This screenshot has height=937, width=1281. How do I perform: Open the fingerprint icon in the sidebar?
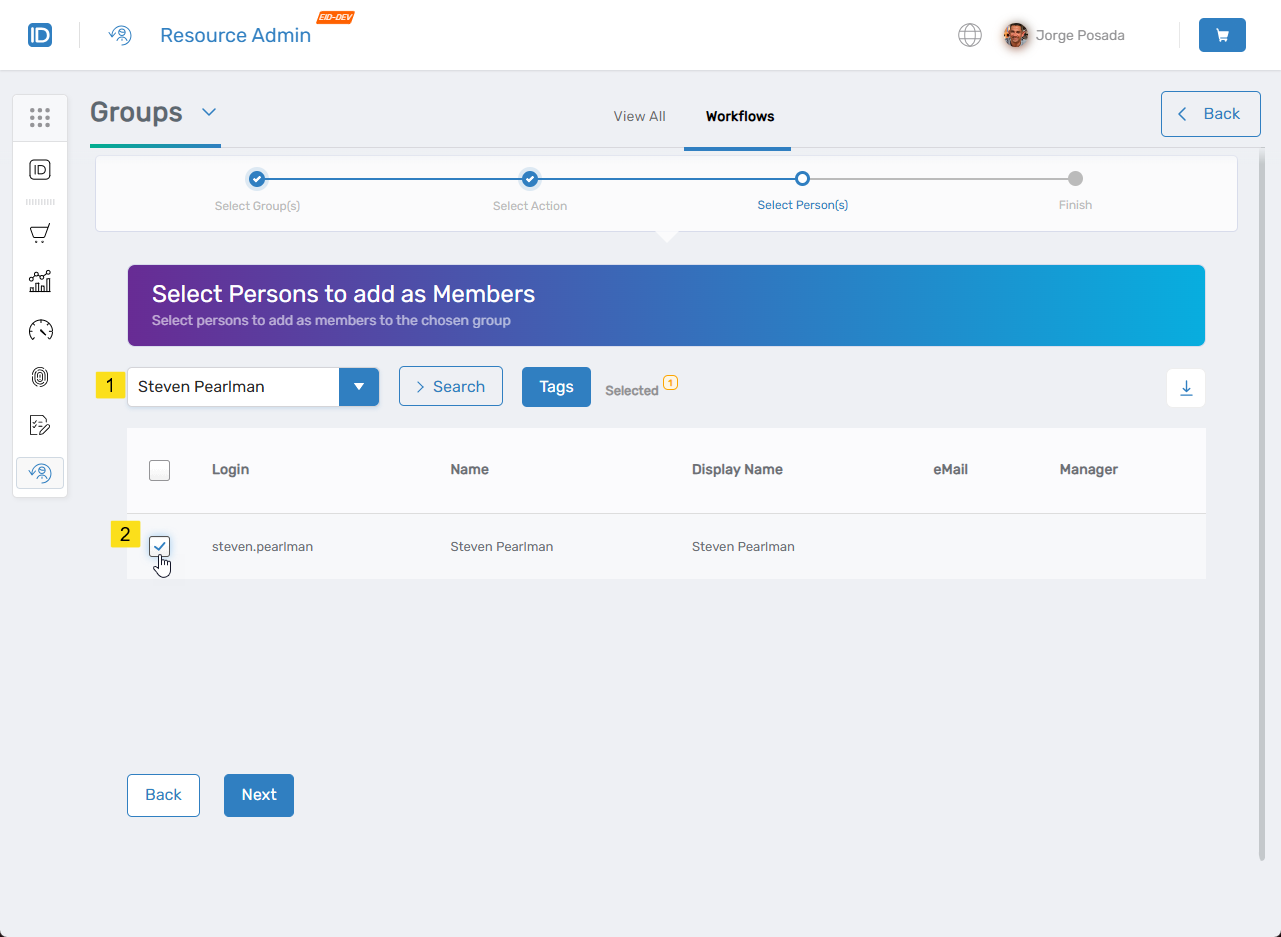coord(40,377)
